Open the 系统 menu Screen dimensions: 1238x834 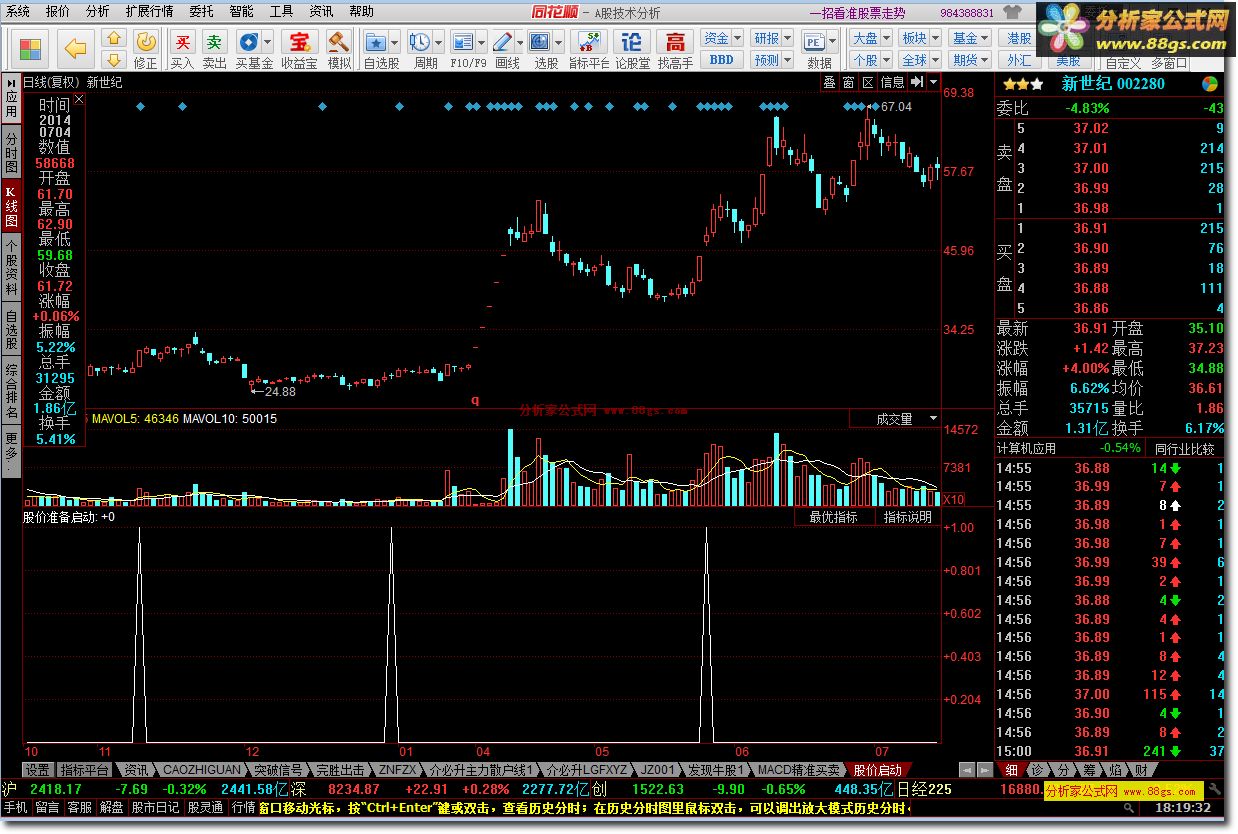click(x=18, y=12)
